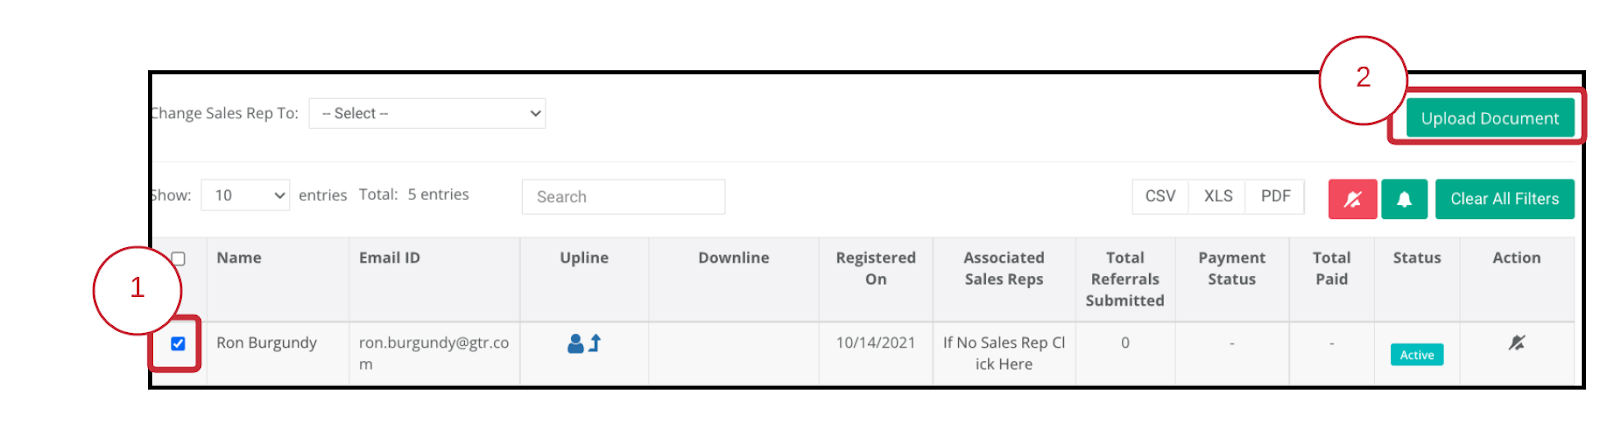
Task: Sort by the Name column header
Action: 239,258
